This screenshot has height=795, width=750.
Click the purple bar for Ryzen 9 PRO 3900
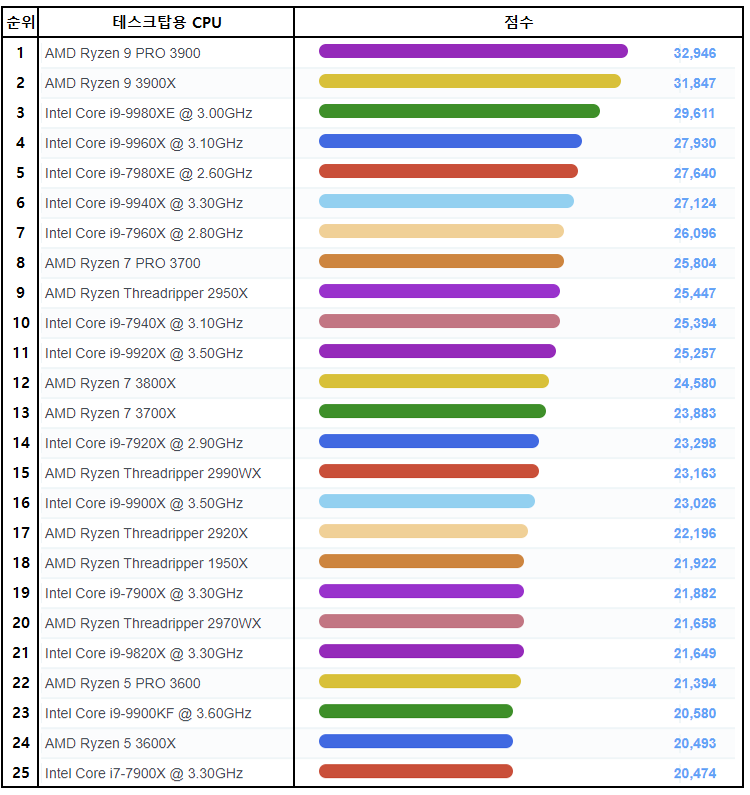473,51
